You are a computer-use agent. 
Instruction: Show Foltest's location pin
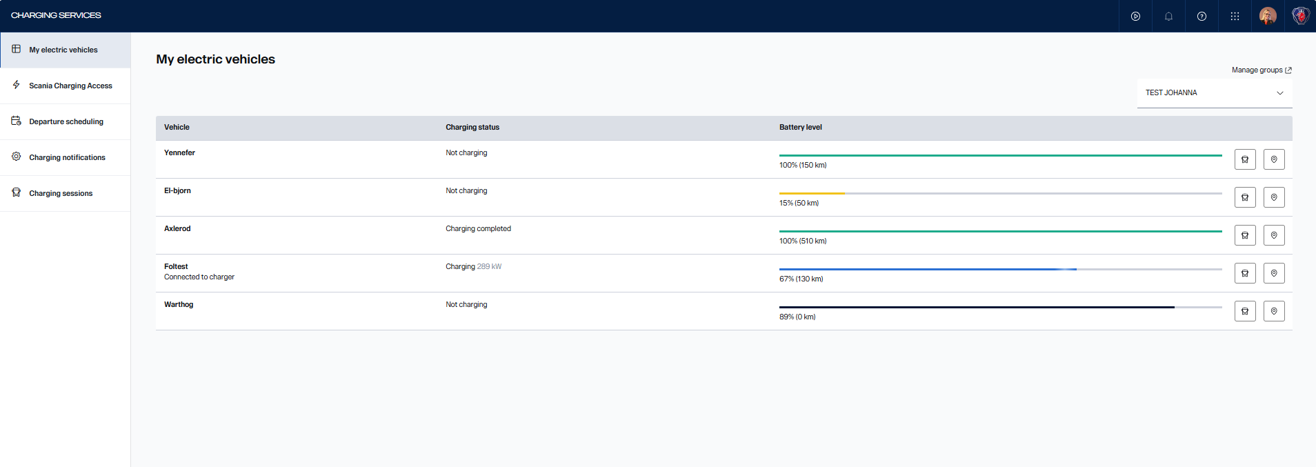coord(1274,273)
